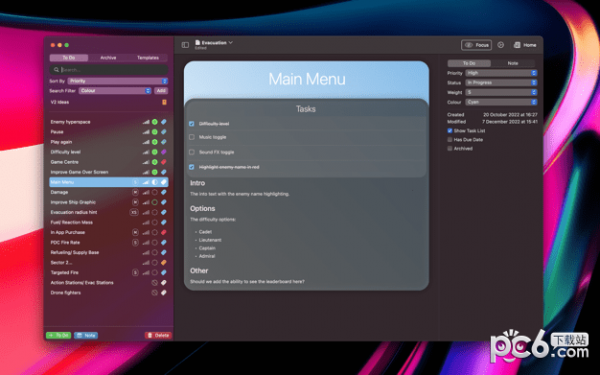Image resolution: width=600 pixels, height=375 pixels.
Task: Click the green status circle on Enemy hyperspace
Action: (x=155, y=122)
